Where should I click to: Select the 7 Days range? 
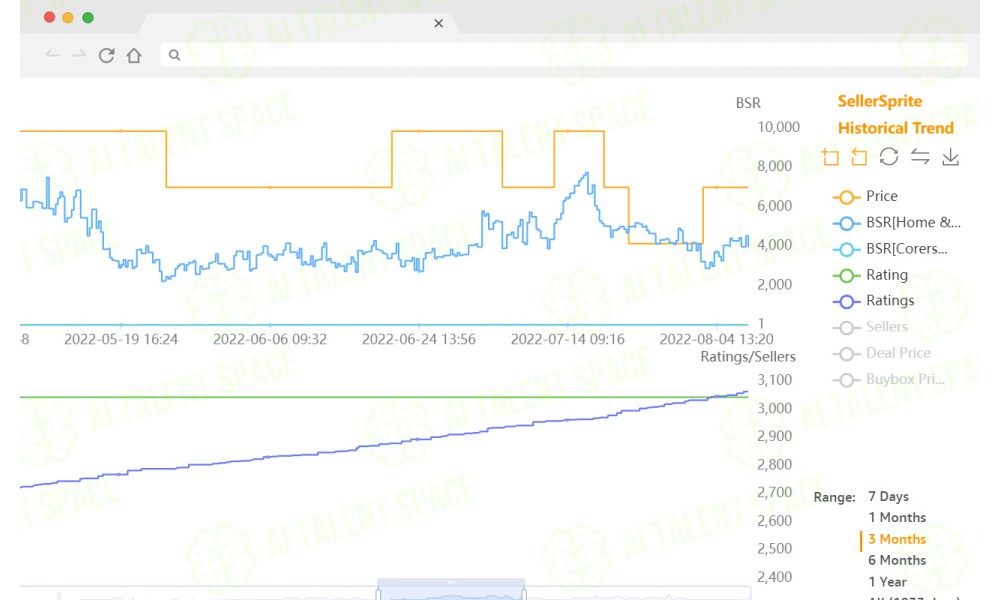coord(888,497)
